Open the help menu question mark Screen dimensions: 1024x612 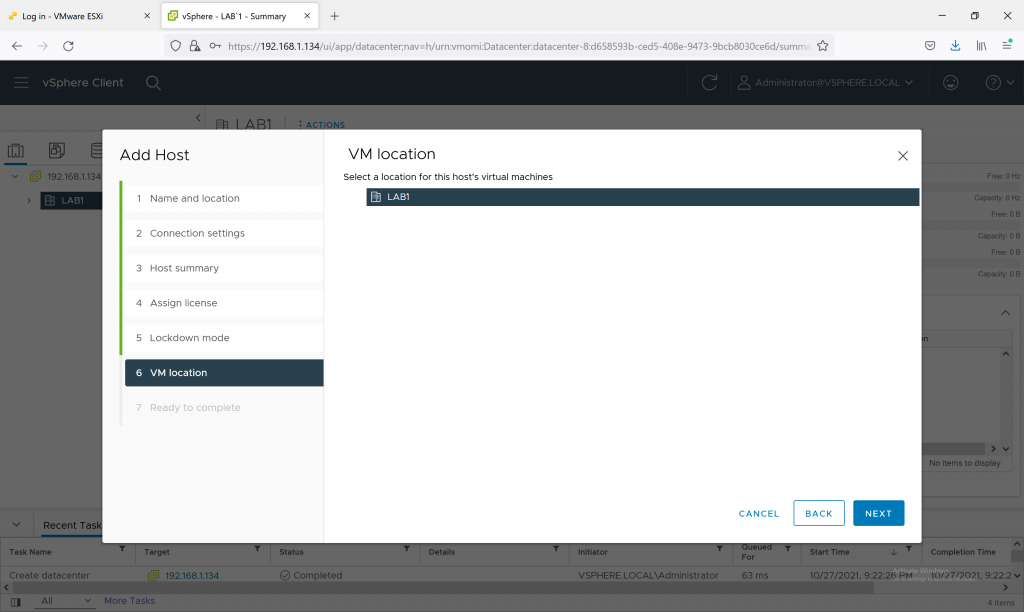click(x=999, y=83)
